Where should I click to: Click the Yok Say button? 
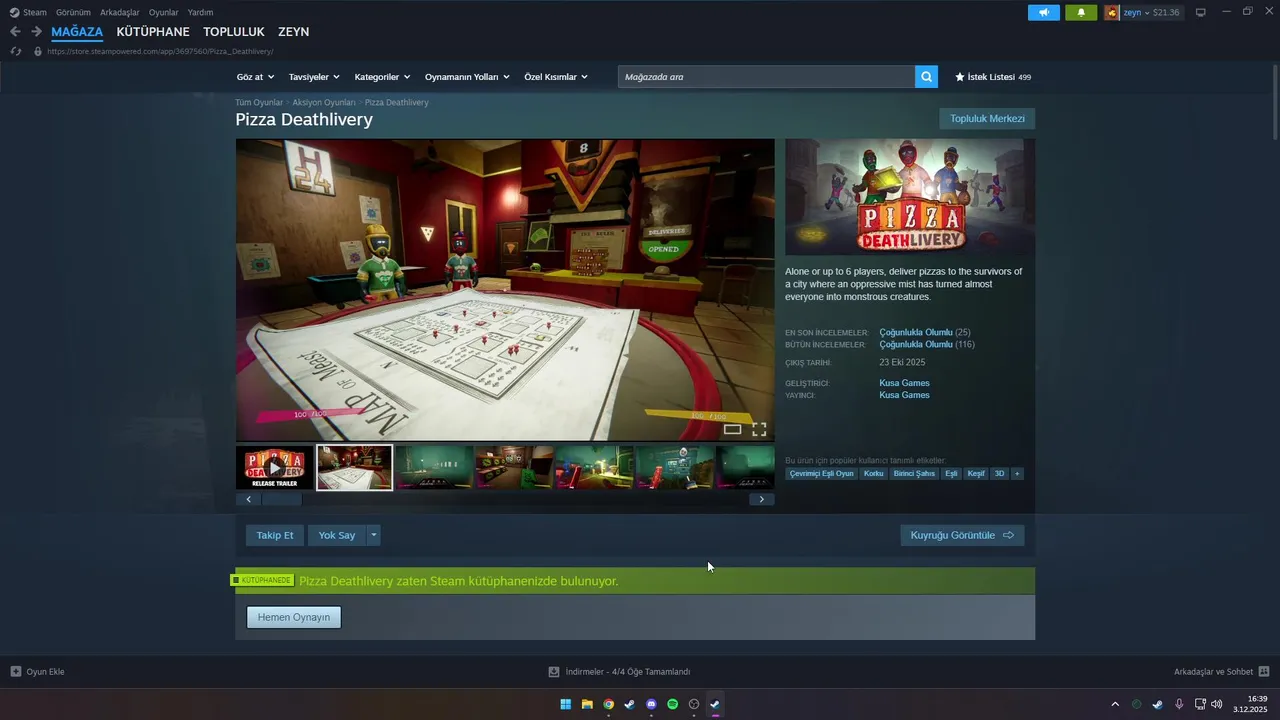point(337,535)
